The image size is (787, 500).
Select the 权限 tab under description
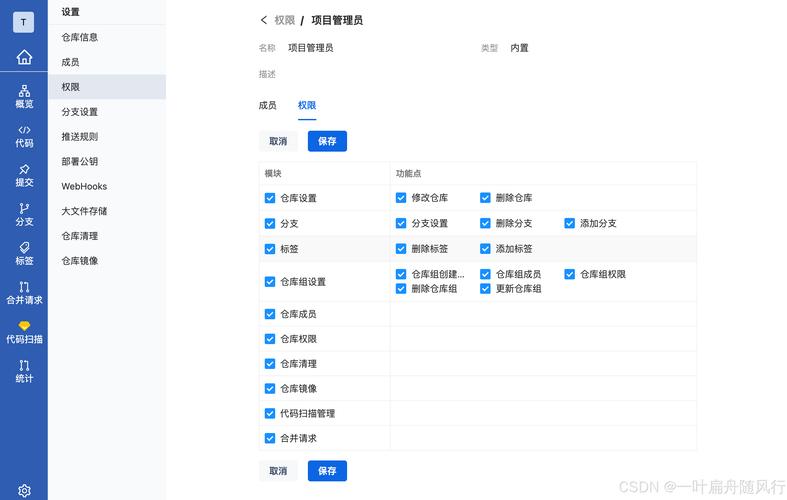(307, 105)
